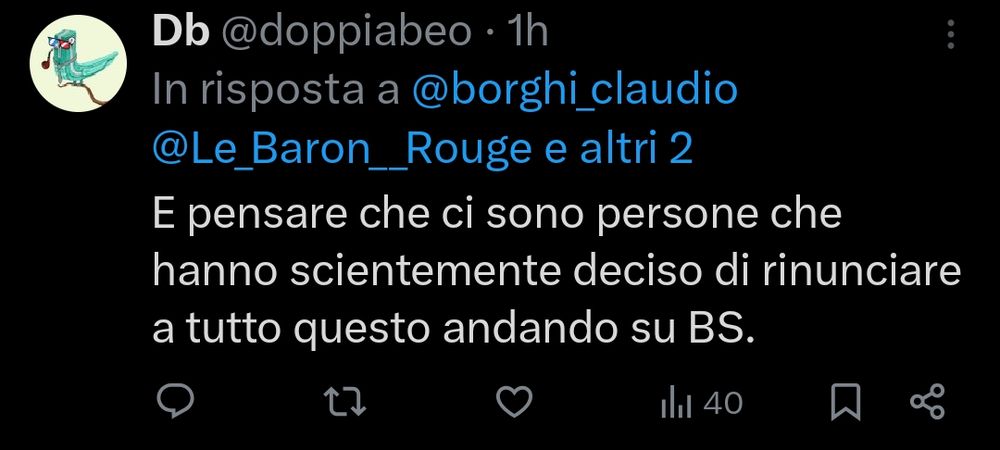The width and height of the screenshot is (1000, 450).
Task: Click the display name Db
Action: point(180,31)
